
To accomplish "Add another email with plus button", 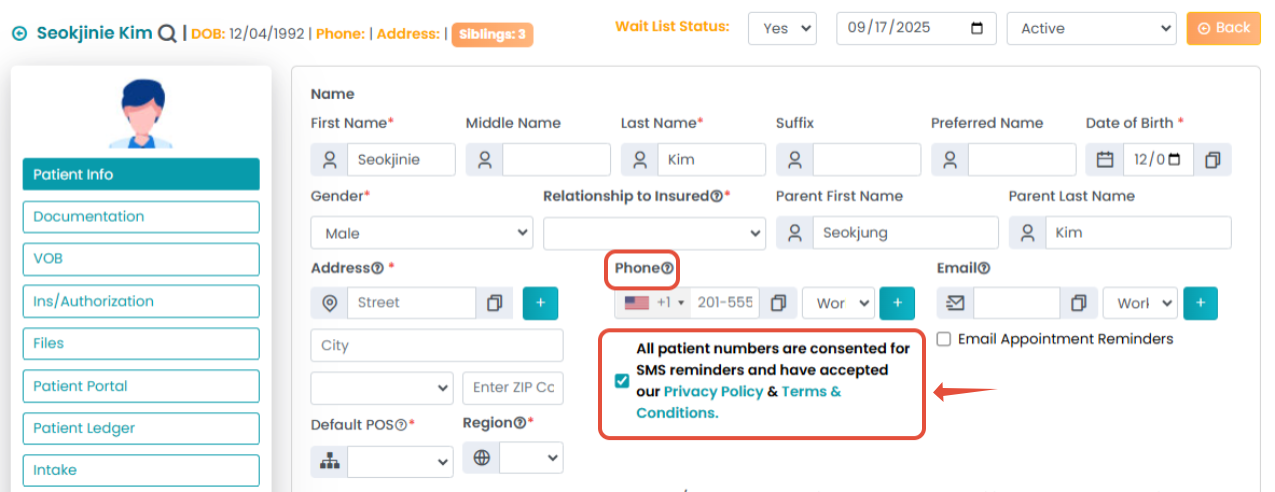I will tap(1200, 303).
